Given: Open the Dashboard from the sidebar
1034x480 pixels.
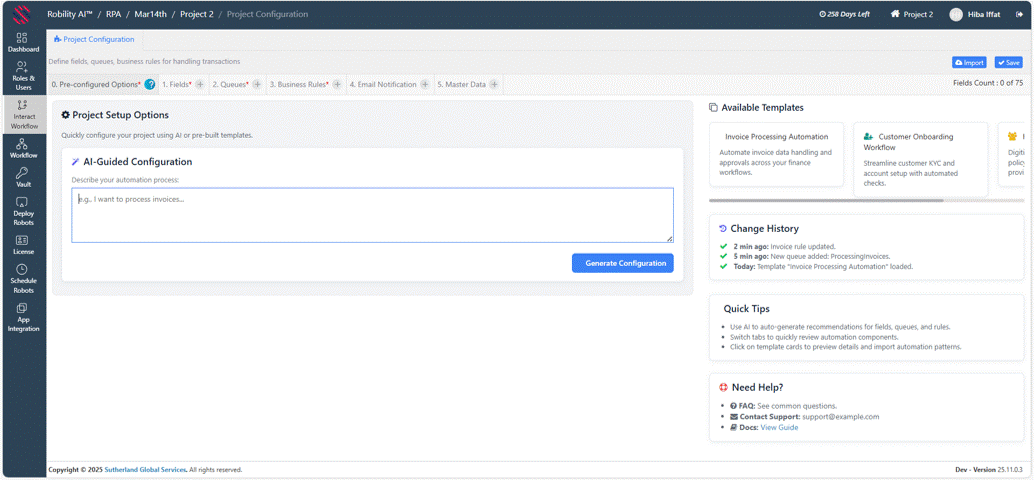Looking at the screenshot, I should (x=23, y=42).
